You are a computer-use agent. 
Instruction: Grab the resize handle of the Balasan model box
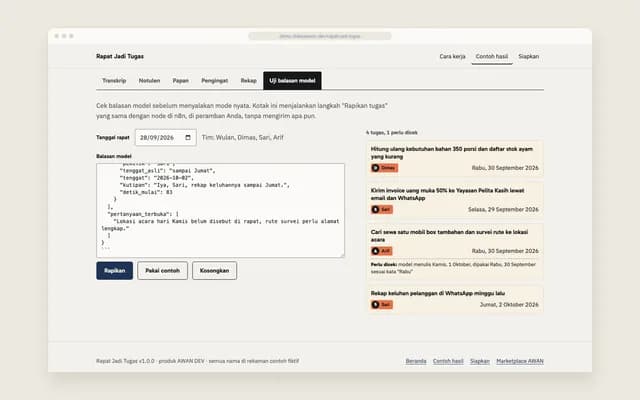(342, 256)
